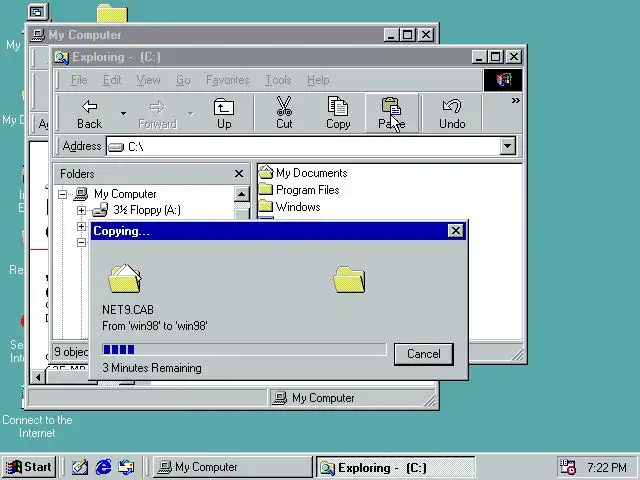
Task: Click the destination folder animation icon
Action: (349, 280)
